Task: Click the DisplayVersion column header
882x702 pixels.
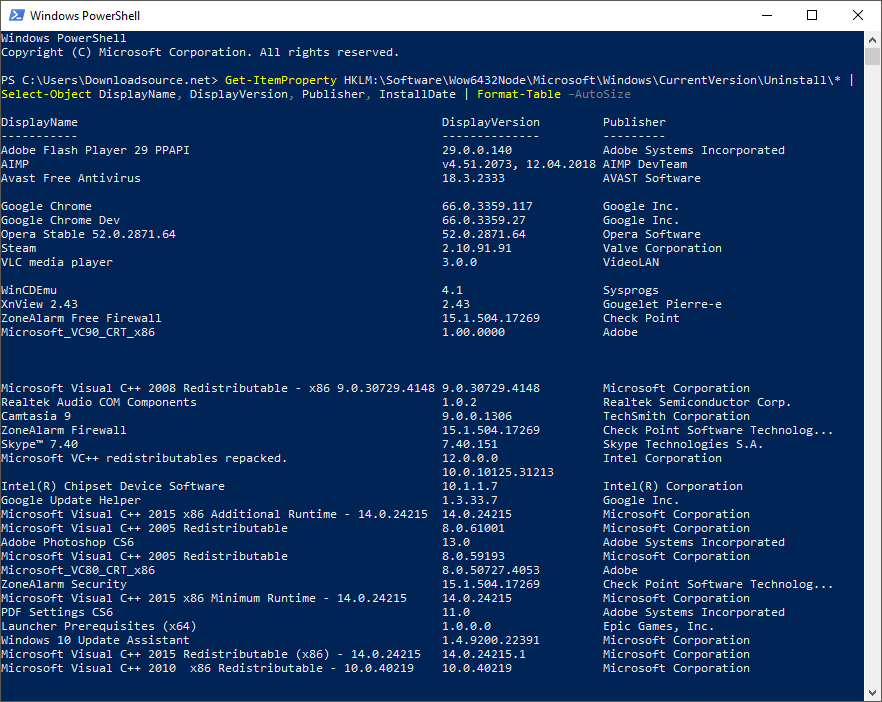Action: point(490,122)
